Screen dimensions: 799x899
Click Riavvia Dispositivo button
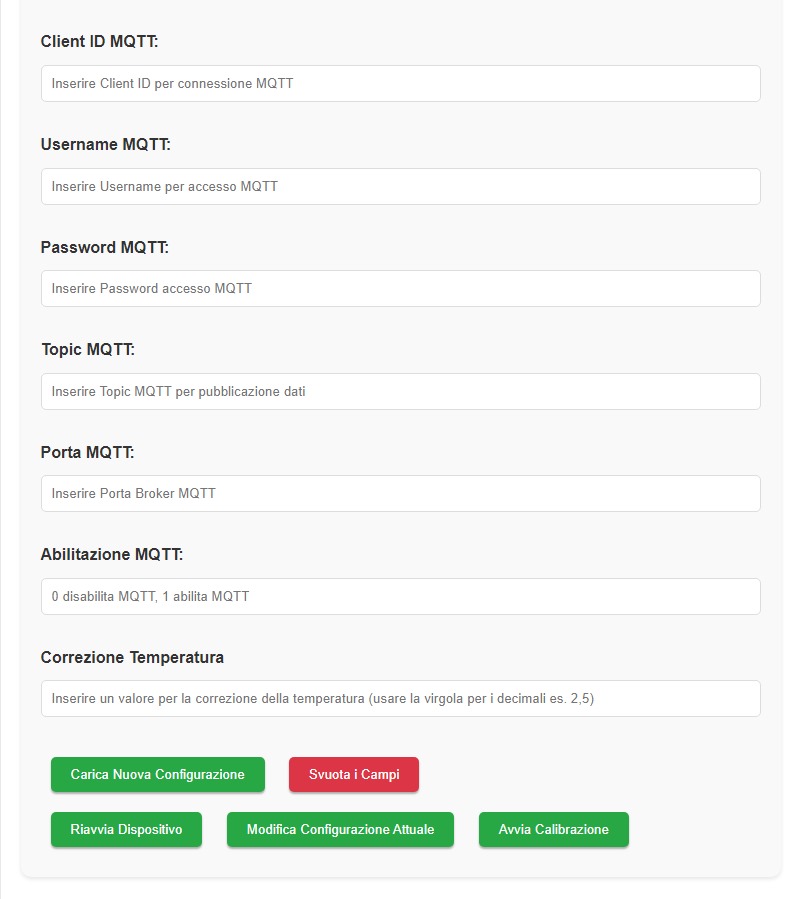coord(126,830)
